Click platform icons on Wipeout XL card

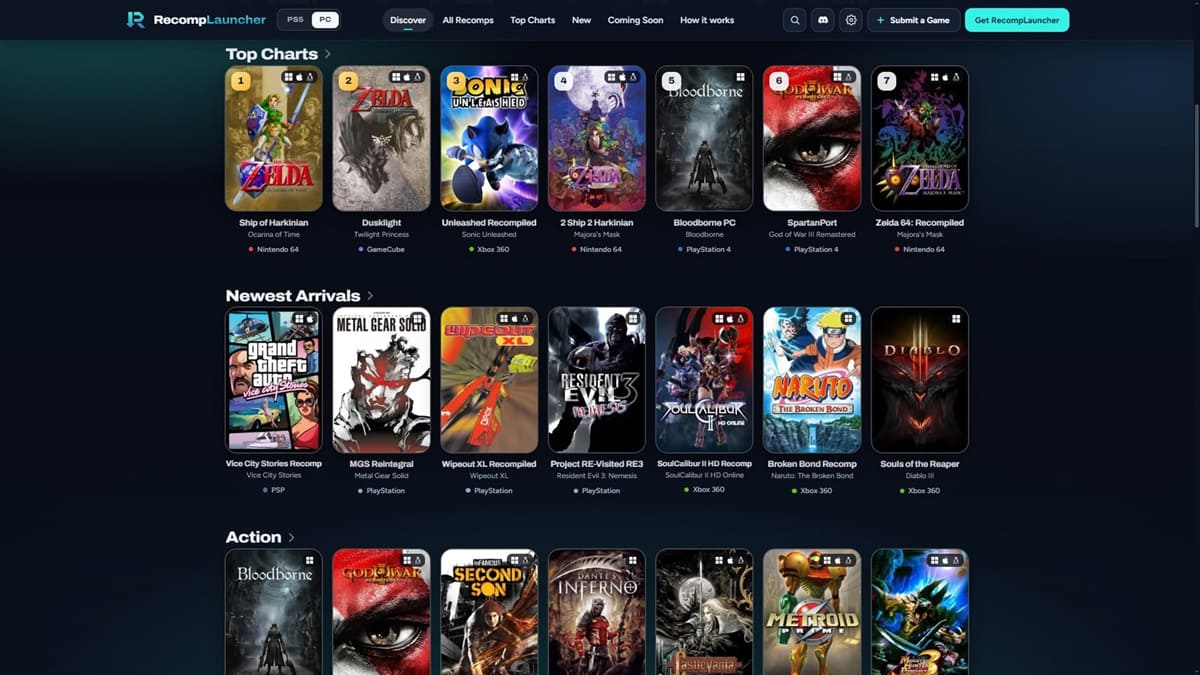click(515, 318)
